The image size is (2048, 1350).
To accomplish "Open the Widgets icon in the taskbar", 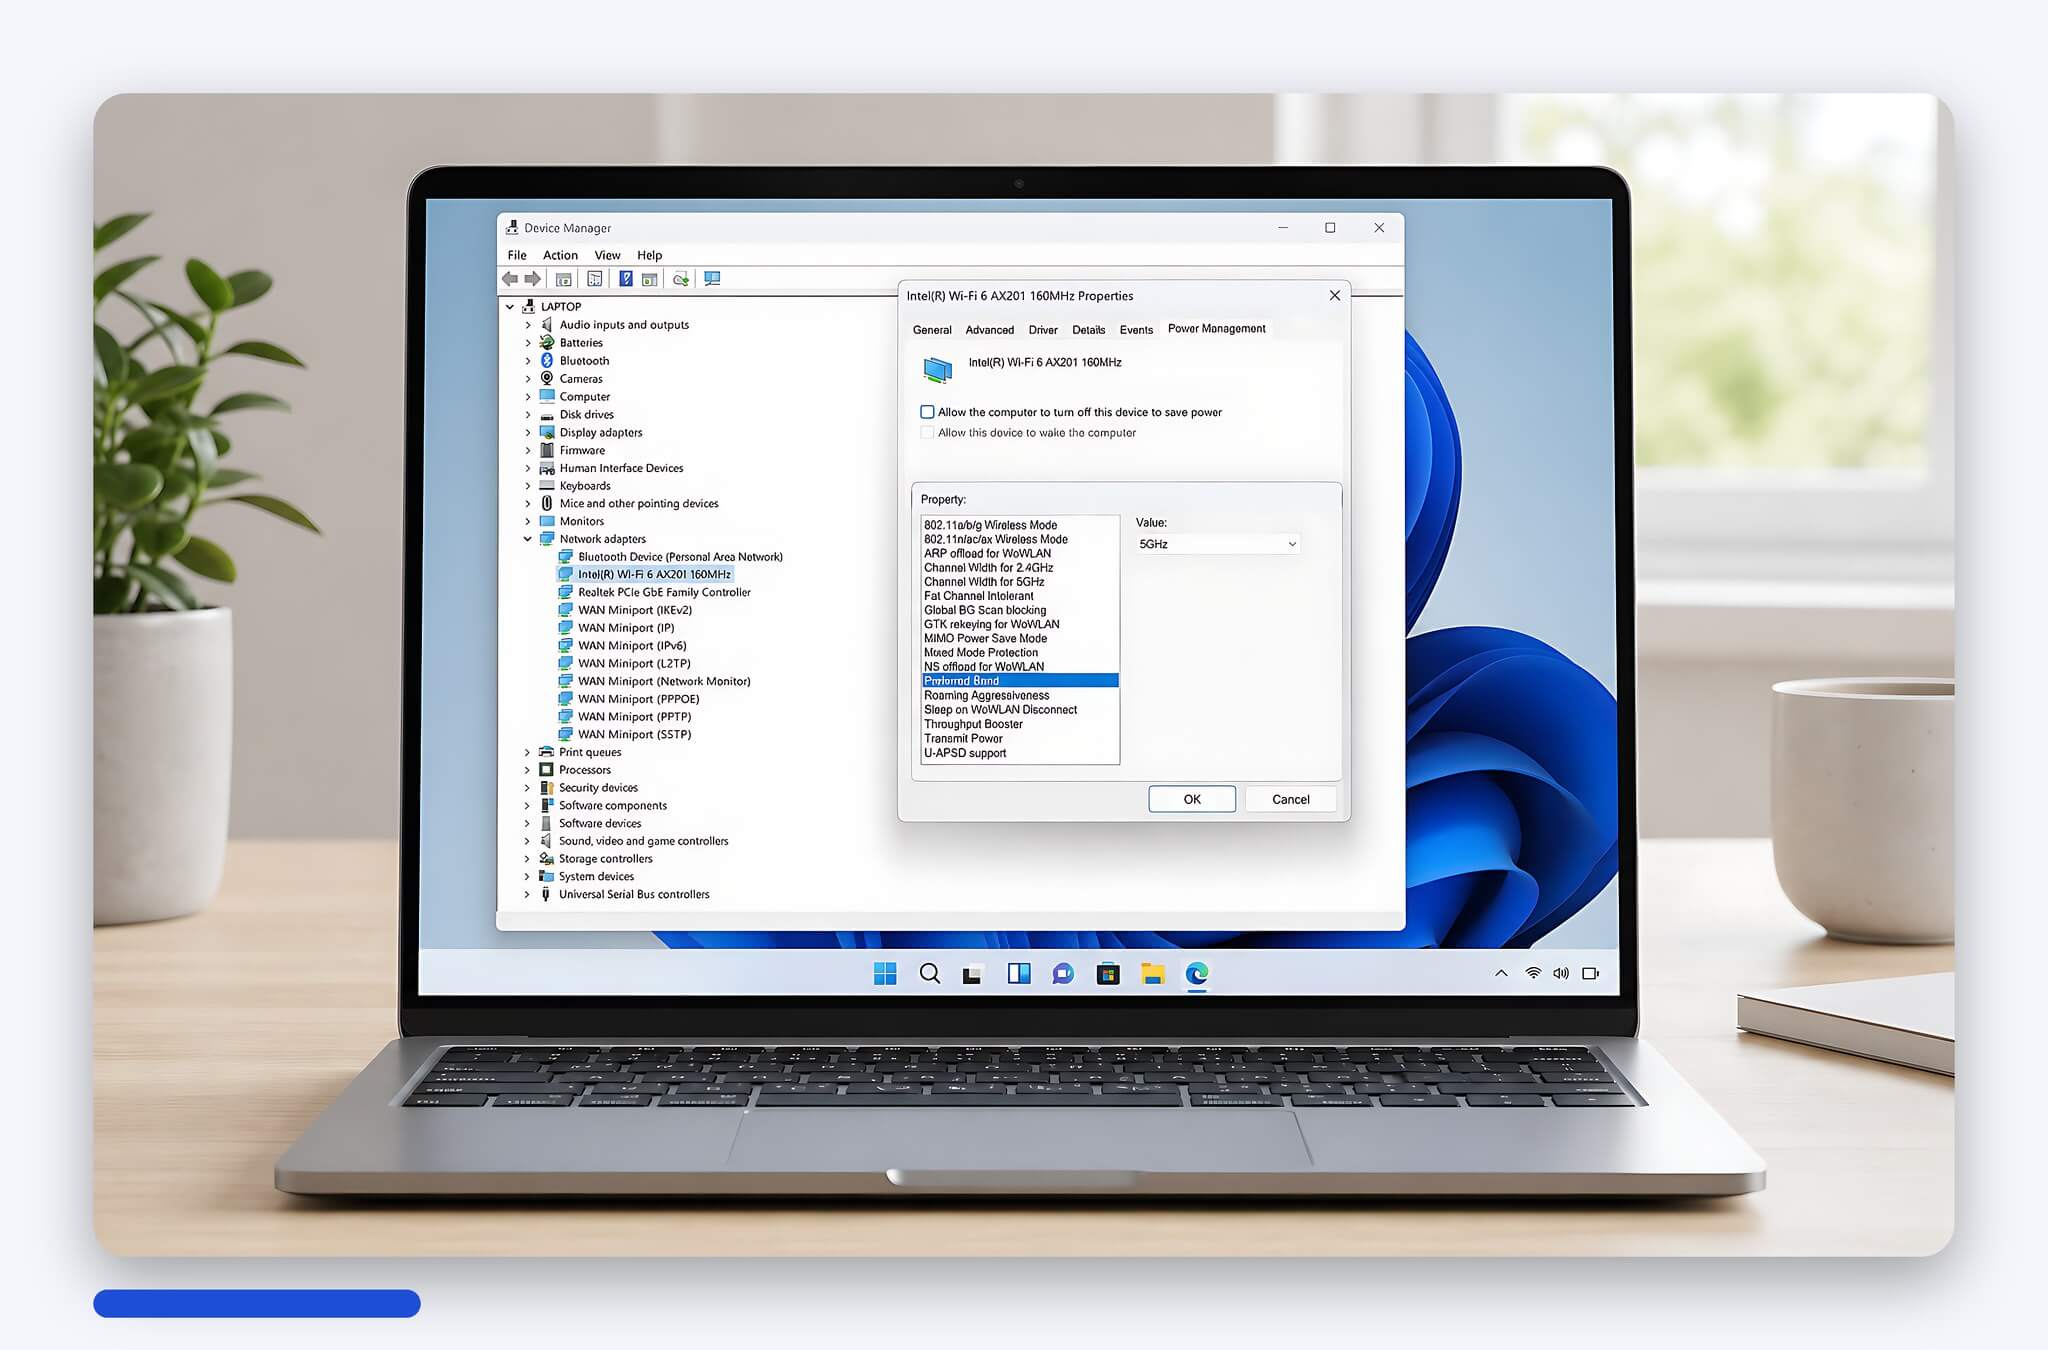I will [x=1019, y=974].
